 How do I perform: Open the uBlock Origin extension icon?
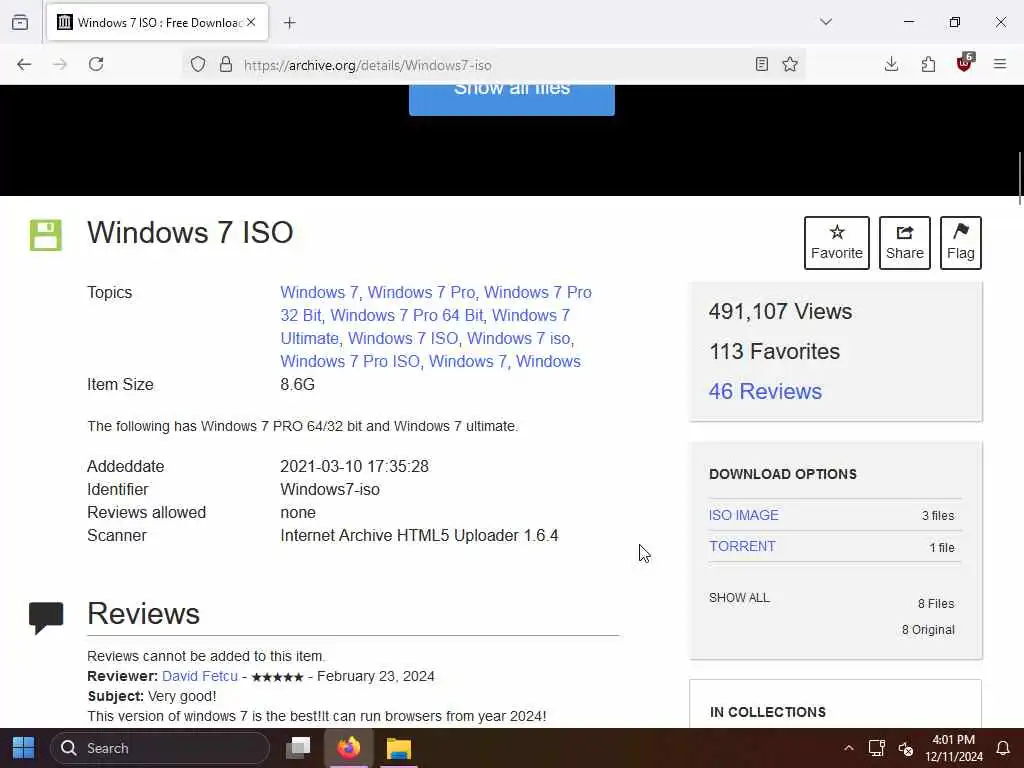(x=965, y=63)
